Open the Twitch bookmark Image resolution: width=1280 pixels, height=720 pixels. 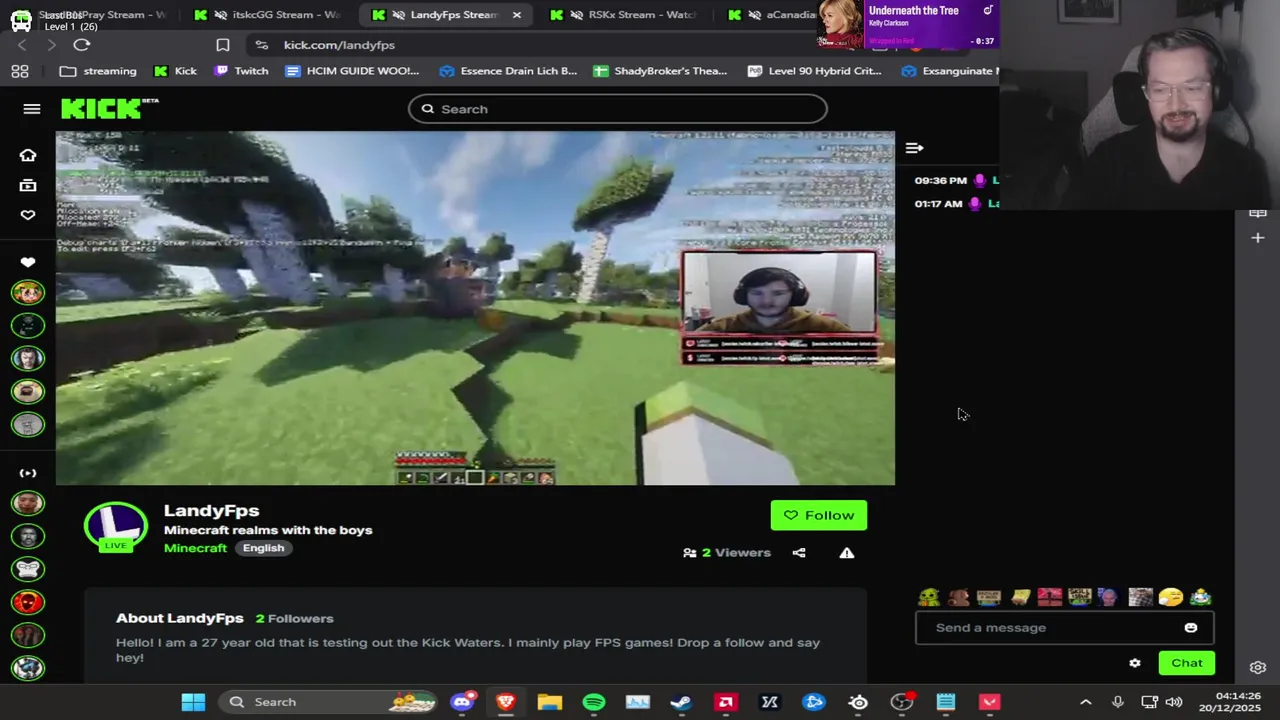pos(242,71)
